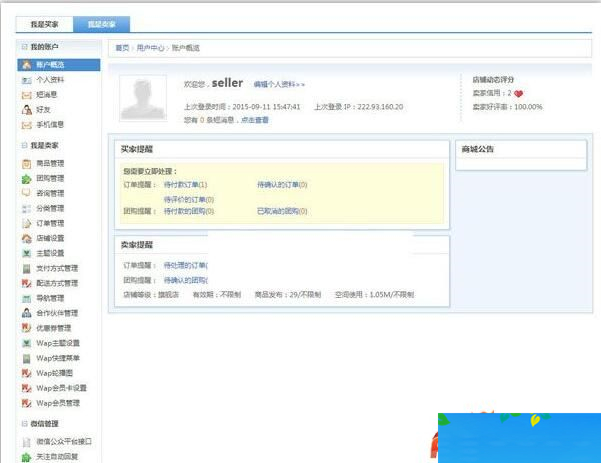Click 首页 in the breadcrumb
Screen dimensions: 601x463
click(122, 47)
